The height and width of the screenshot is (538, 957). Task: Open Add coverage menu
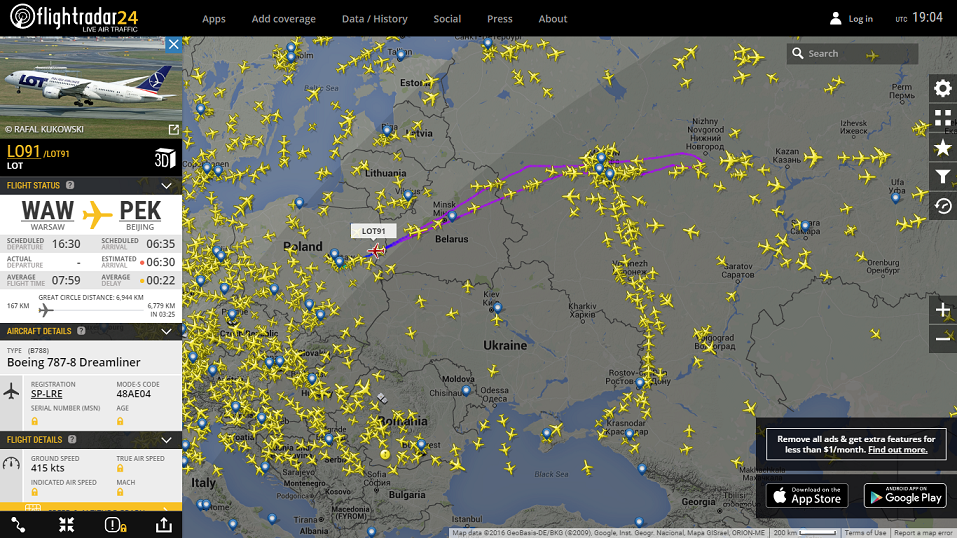click(x=284, y=19)
